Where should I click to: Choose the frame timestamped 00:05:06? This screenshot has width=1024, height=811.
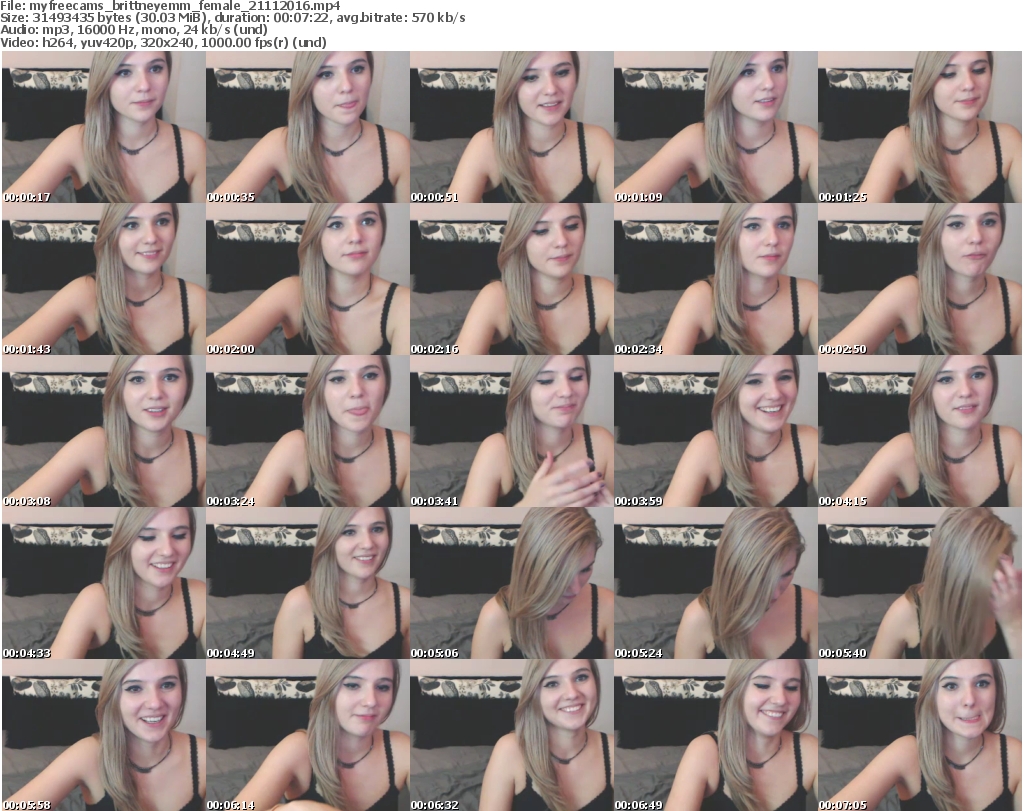point(511,583)
